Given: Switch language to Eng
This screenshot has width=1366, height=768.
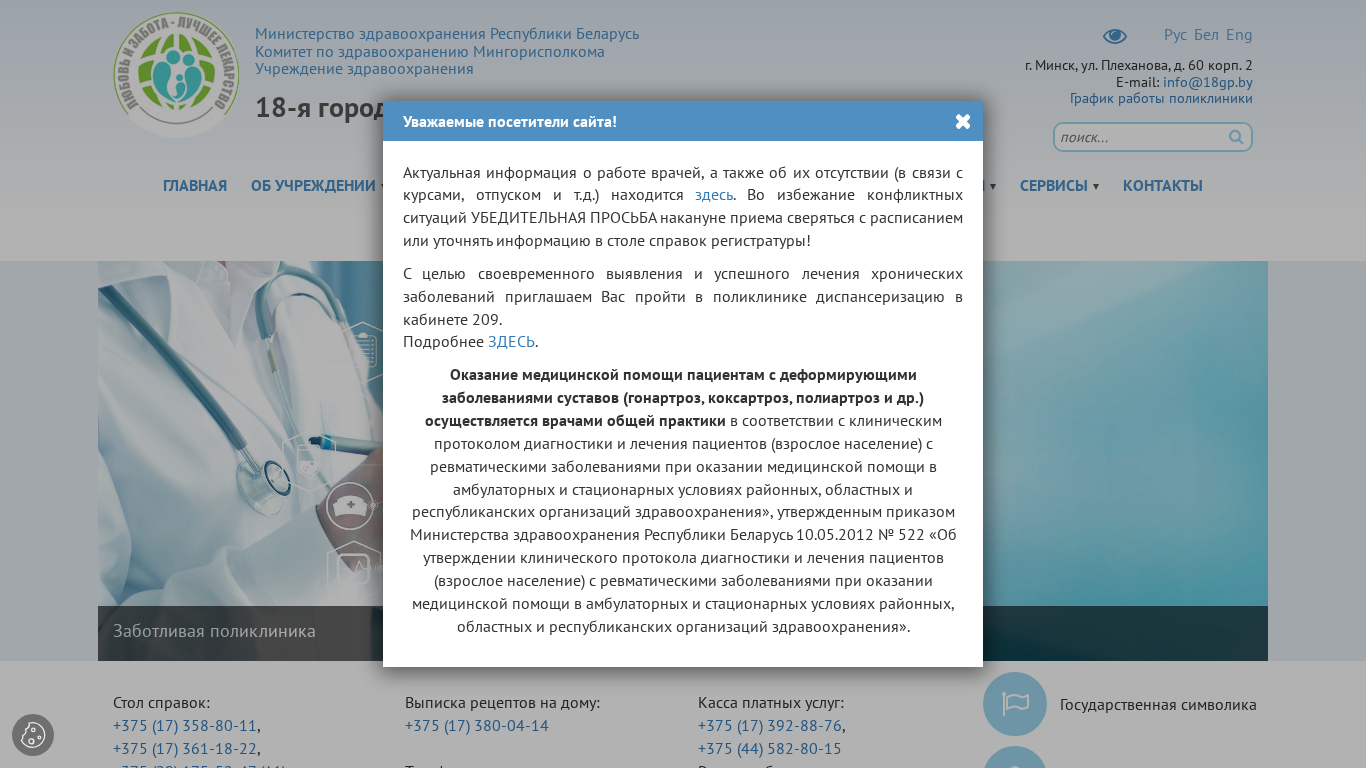Looking at the screenshot, I should (x=1239, y=35).
